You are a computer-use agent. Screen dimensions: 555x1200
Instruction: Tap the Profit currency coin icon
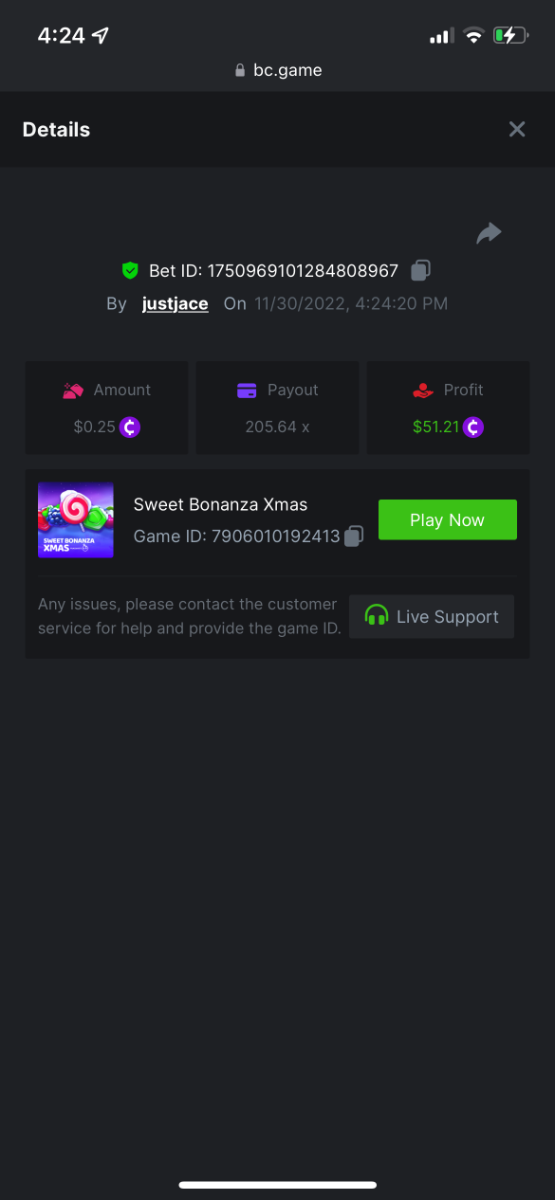[474, 427]
